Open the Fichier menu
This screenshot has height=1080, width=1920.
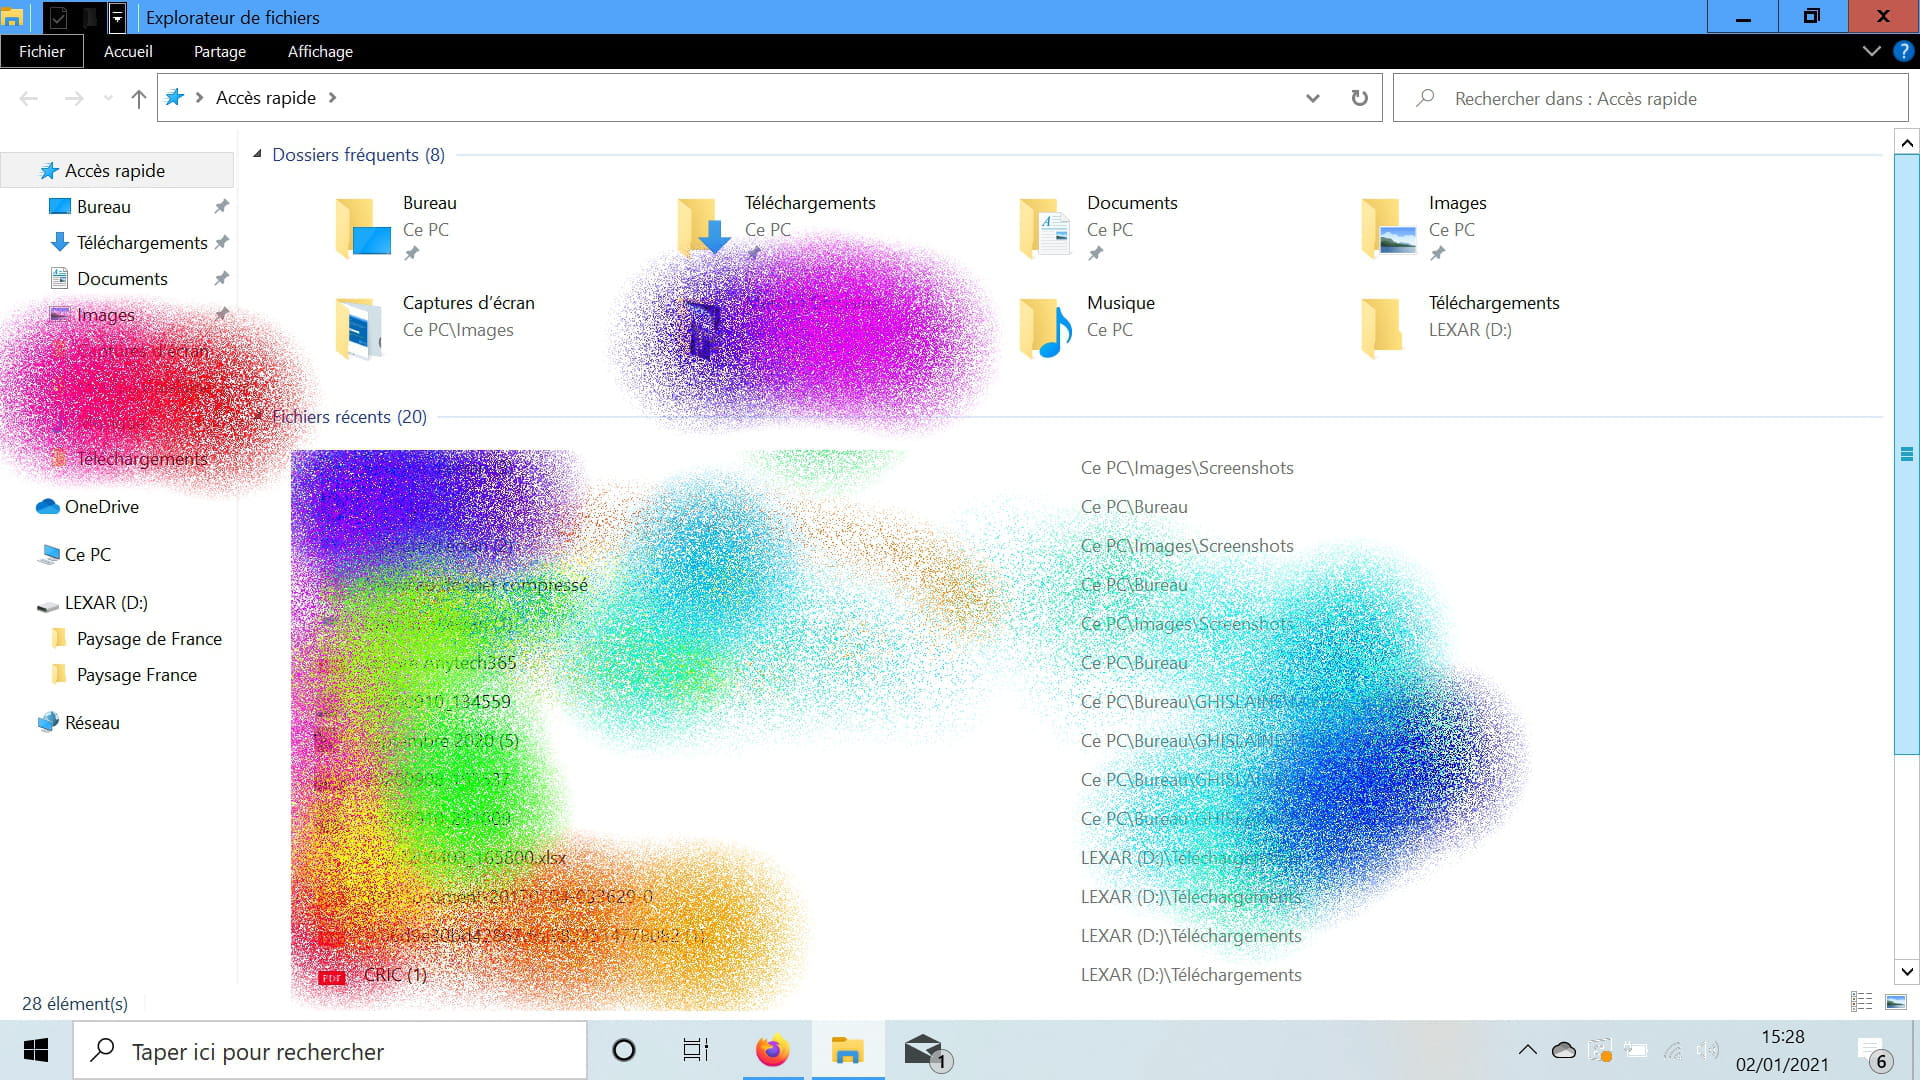point(41,51)
